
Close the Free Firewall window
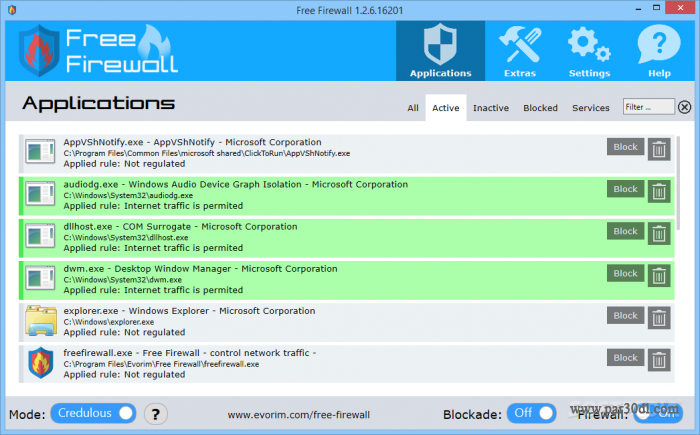680,8
